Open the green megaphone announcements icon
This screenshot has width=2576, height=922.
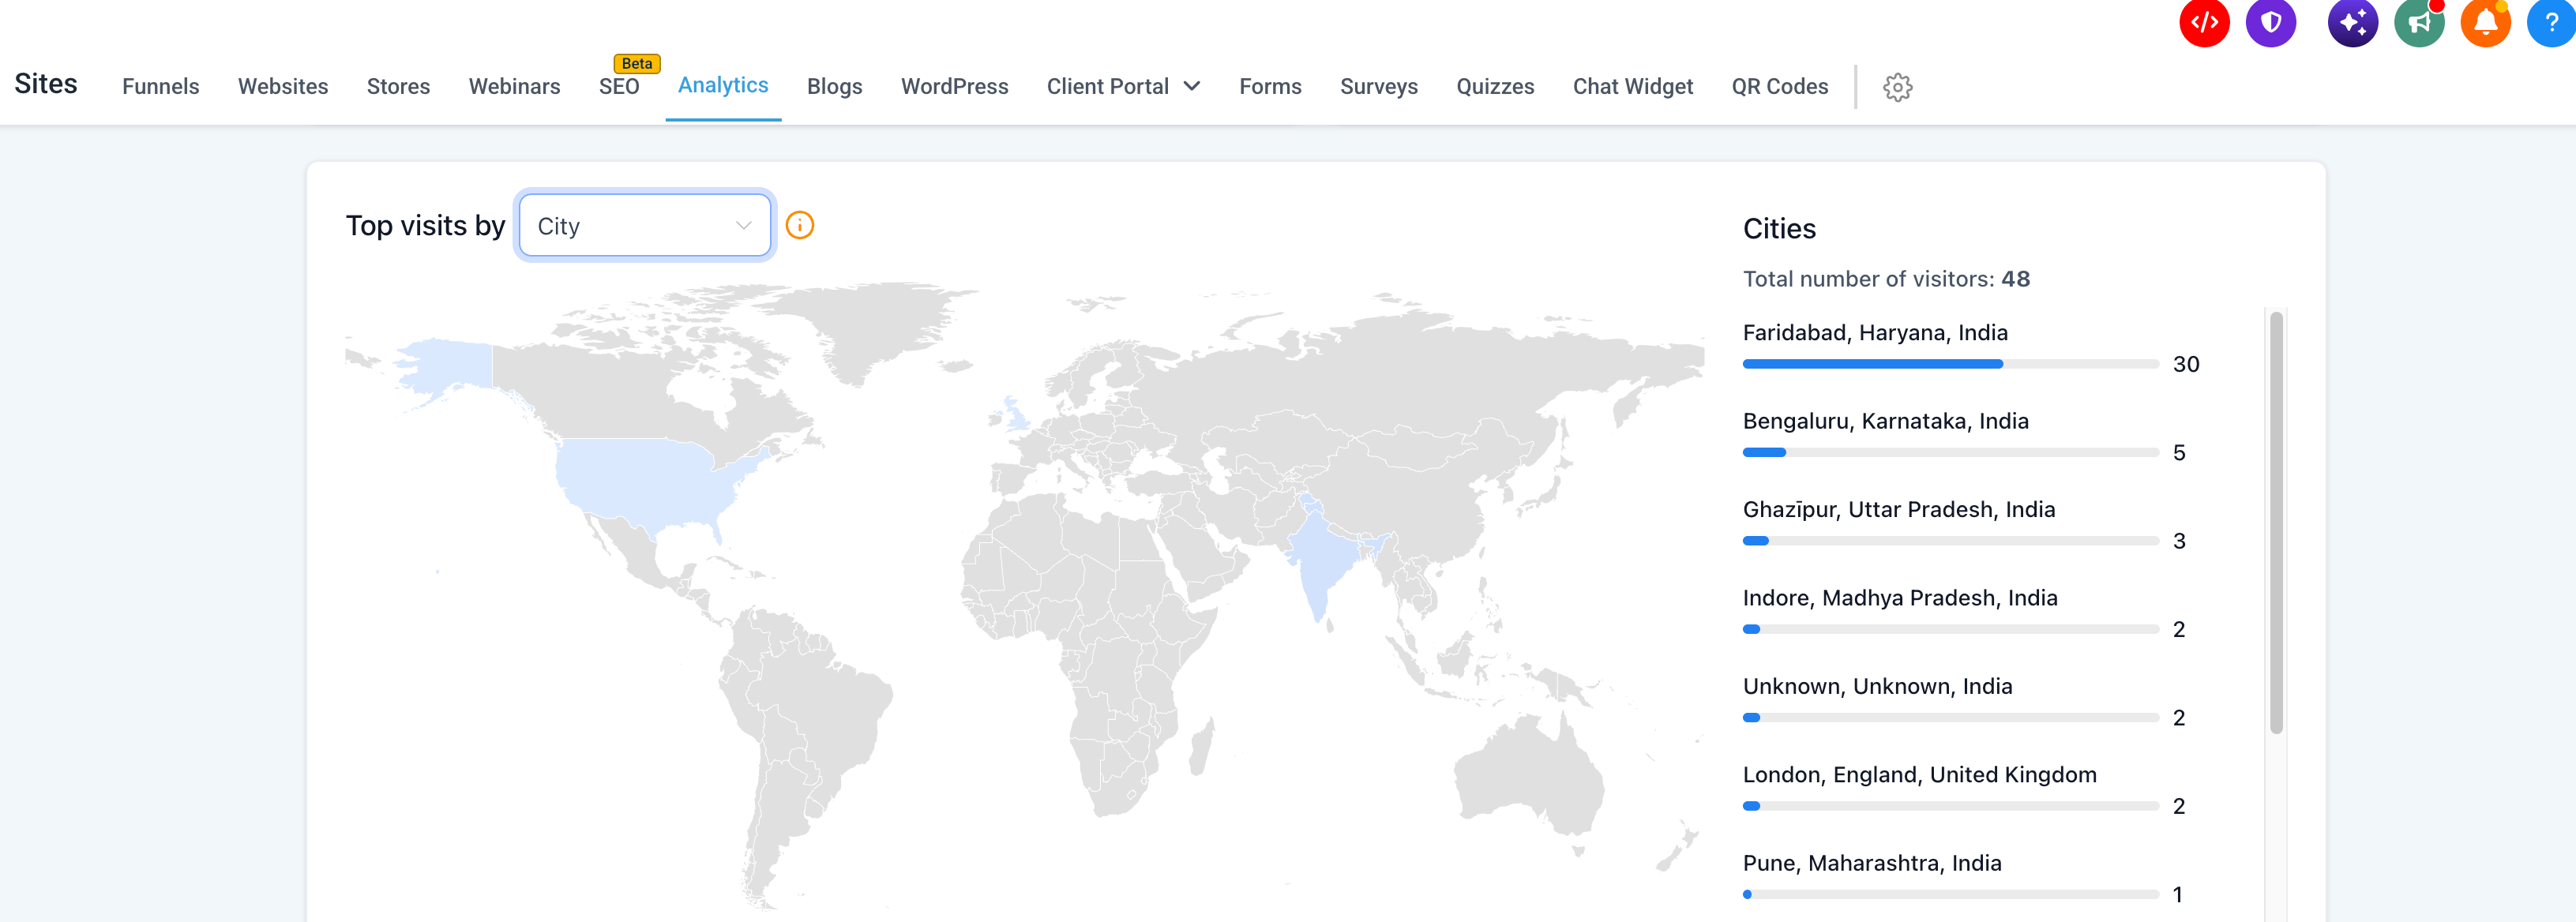(2419, 22)
